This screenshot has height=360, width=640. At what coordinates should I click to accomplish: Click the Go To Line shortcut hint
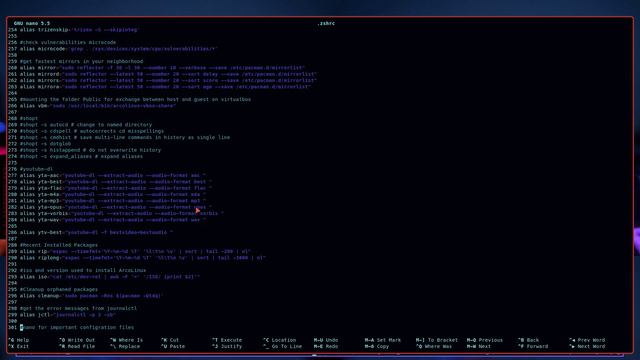(x=282, y=347)
